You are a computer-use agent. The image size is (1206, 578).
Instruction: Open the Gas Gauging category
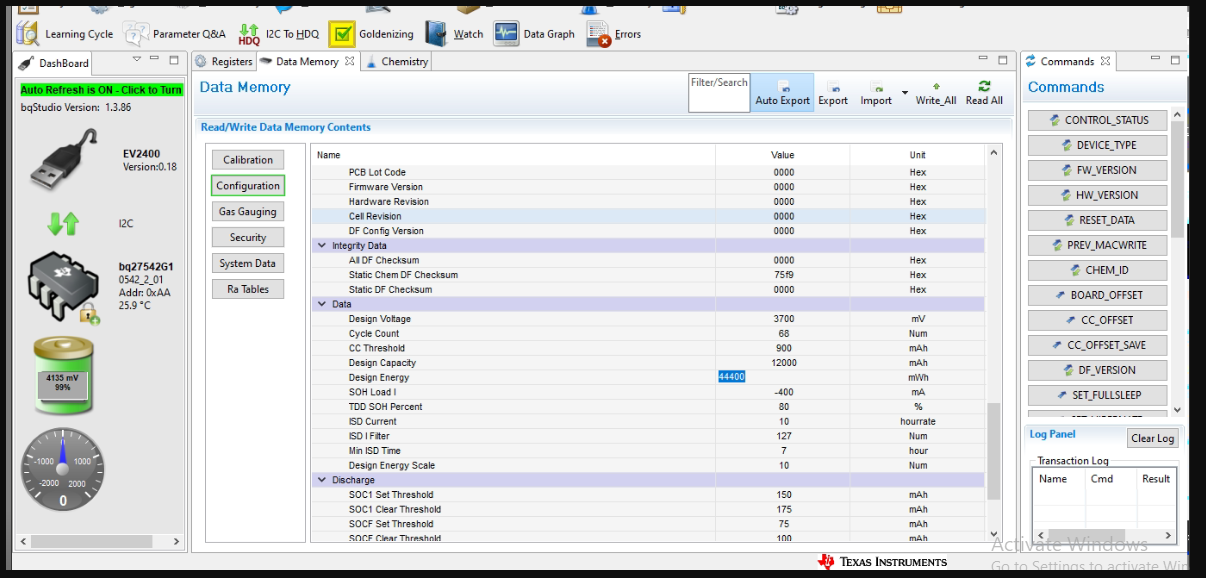[248, 212]
